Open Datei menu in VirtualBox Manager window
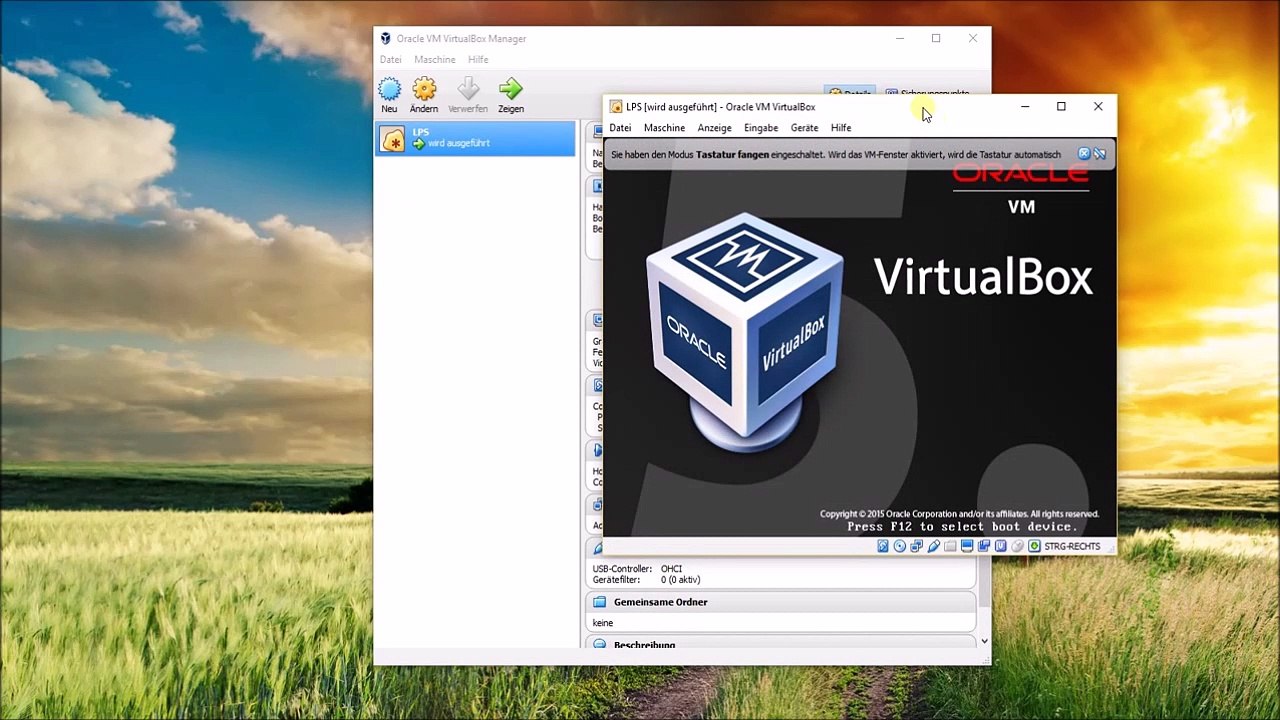The height and width of the screenshot is (720, 1280). [390, 60]
